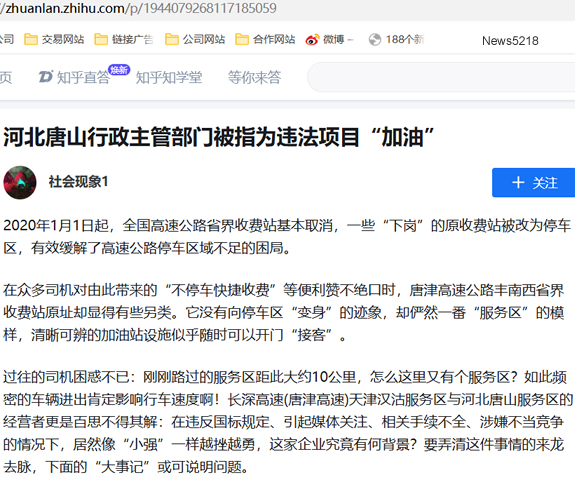Open the 知乎知学堂 tab
The image size is (579, 487).
point(169,78)
